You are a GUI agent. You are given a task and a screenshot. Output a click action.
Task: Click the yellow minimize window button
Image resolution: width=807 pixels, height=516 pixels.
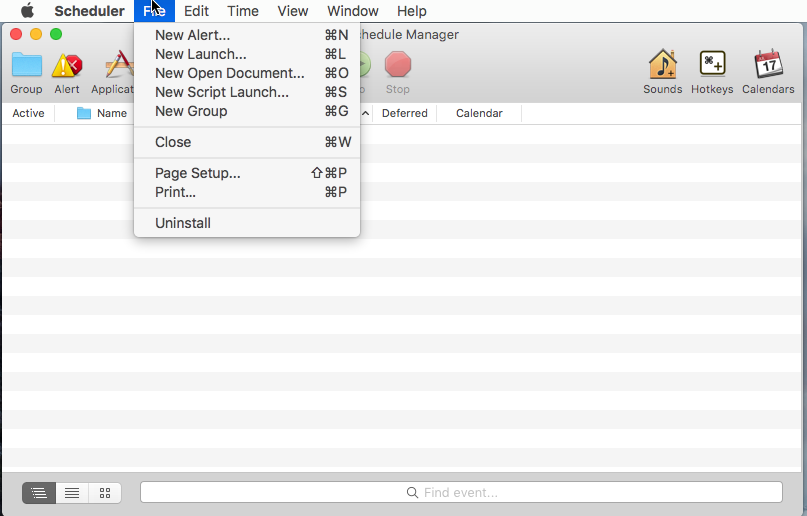[x=36, y=34]
